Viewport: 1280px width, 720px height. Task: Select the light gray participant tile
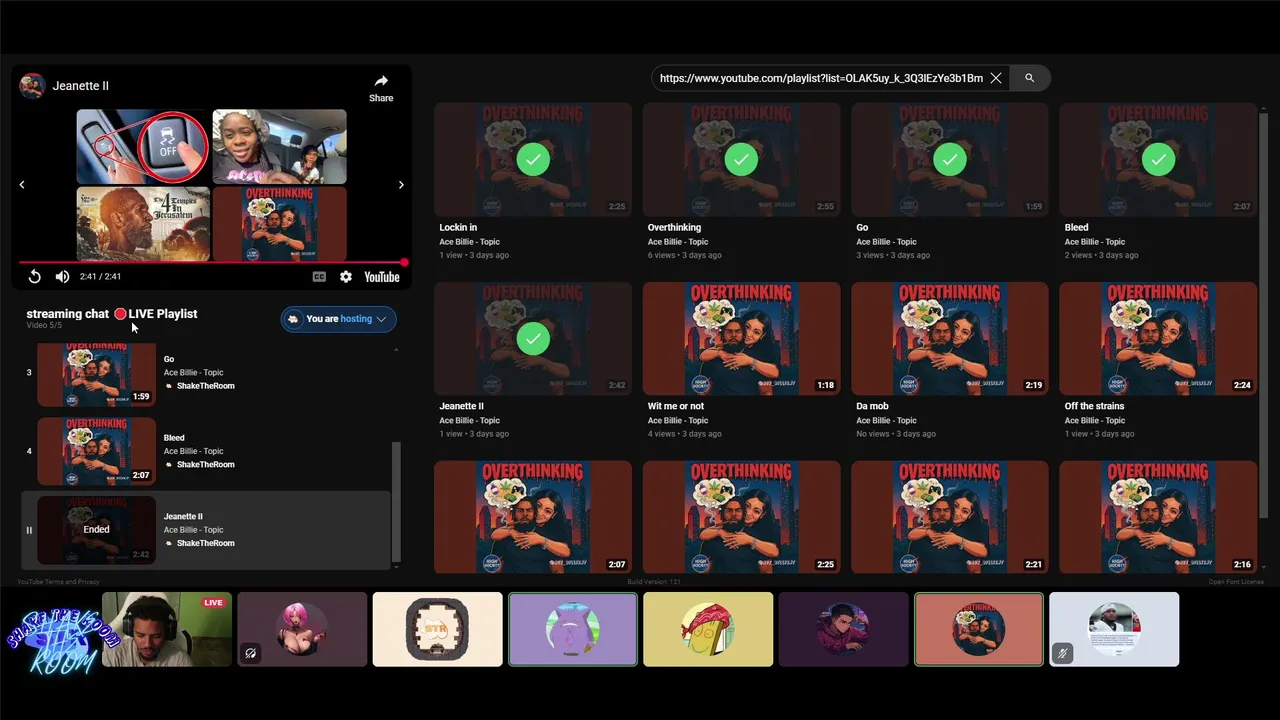[x=1114, y=629]
